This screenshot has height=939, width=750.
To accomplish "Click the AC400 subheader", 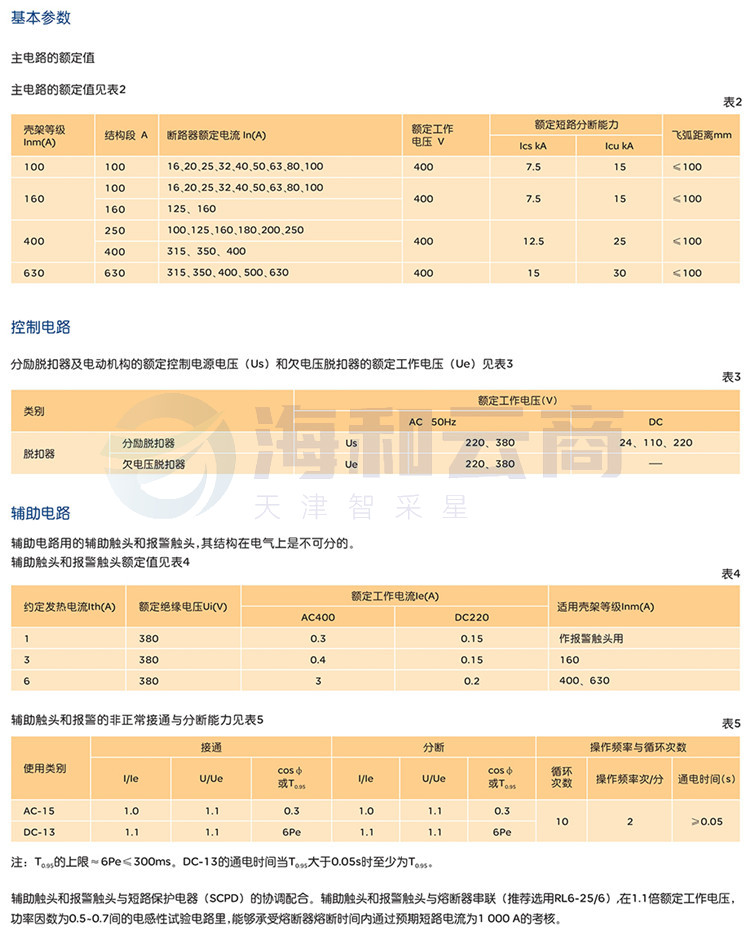I will point(317,617).
